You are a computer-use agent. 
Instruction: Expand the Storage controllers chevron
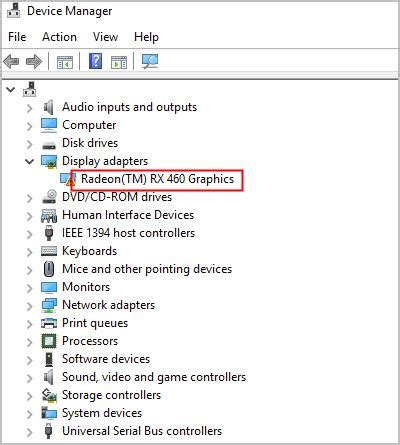coord(30,396)
